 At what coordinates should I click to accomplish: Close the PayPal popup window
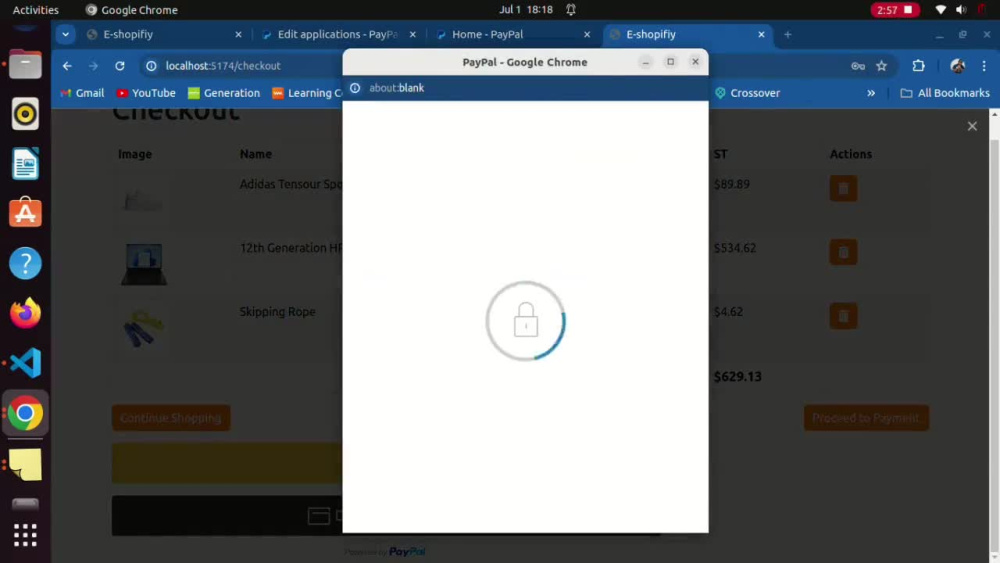point(695,62)
